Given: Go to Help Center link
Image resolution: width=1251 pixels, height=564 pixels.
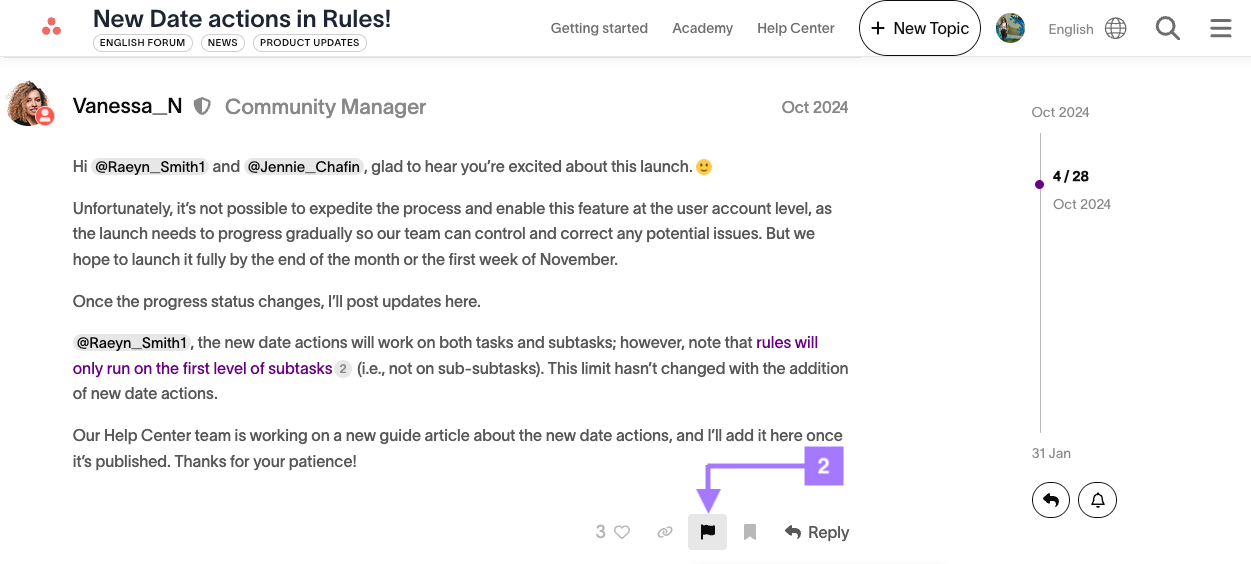Looking at the screenshot, I should 795,28.
